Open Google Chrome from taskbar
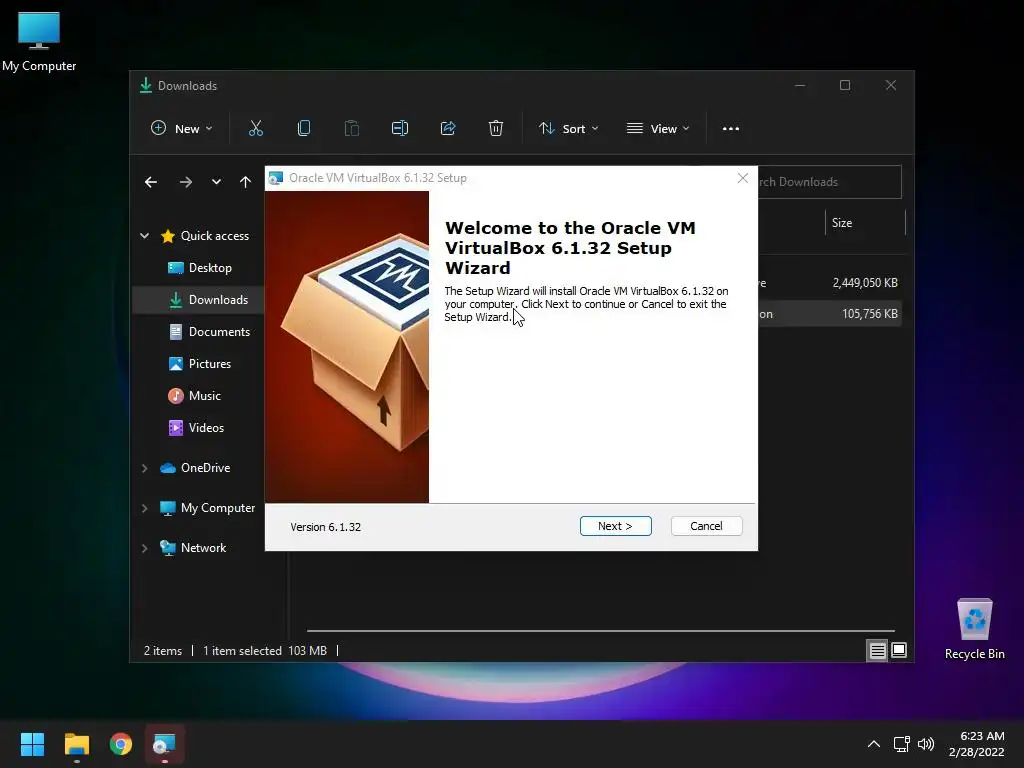The width and height of the screenshot is (1024, 768). coord(121,744)
